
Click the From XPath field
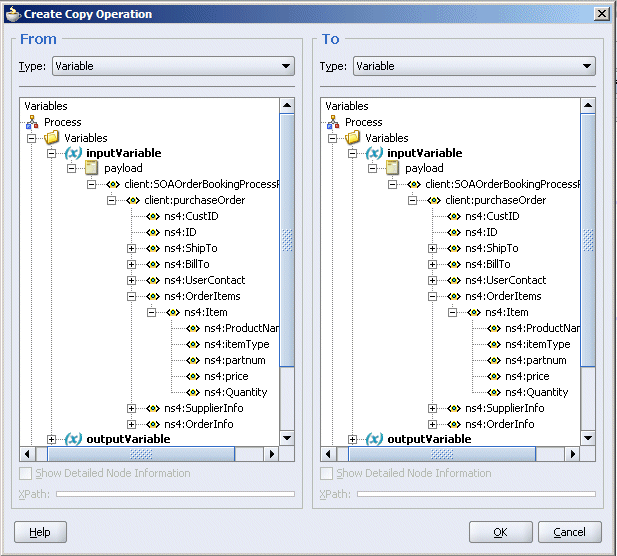[x=175, y=494]
